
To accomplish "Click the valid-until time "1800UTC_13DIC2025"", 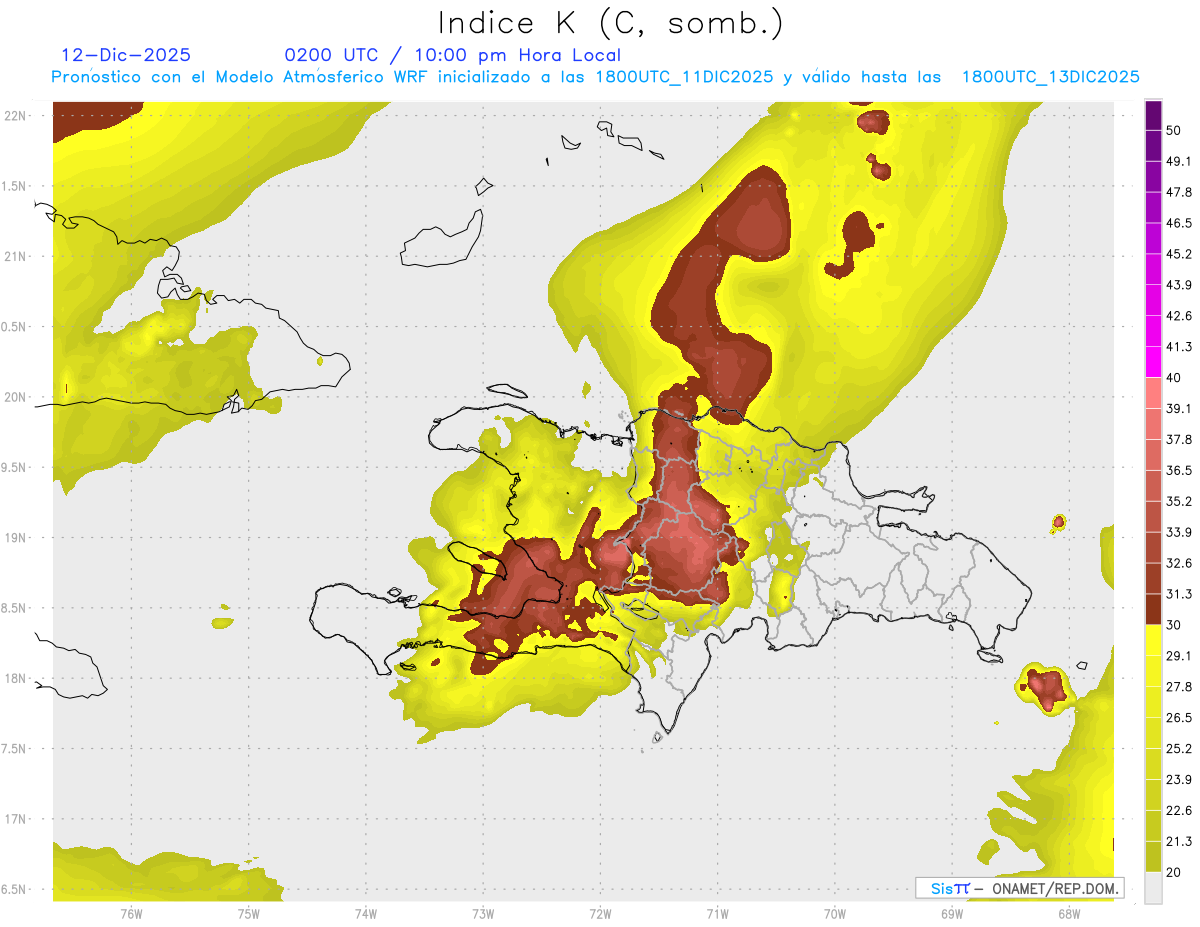I will coord(1050,77).
